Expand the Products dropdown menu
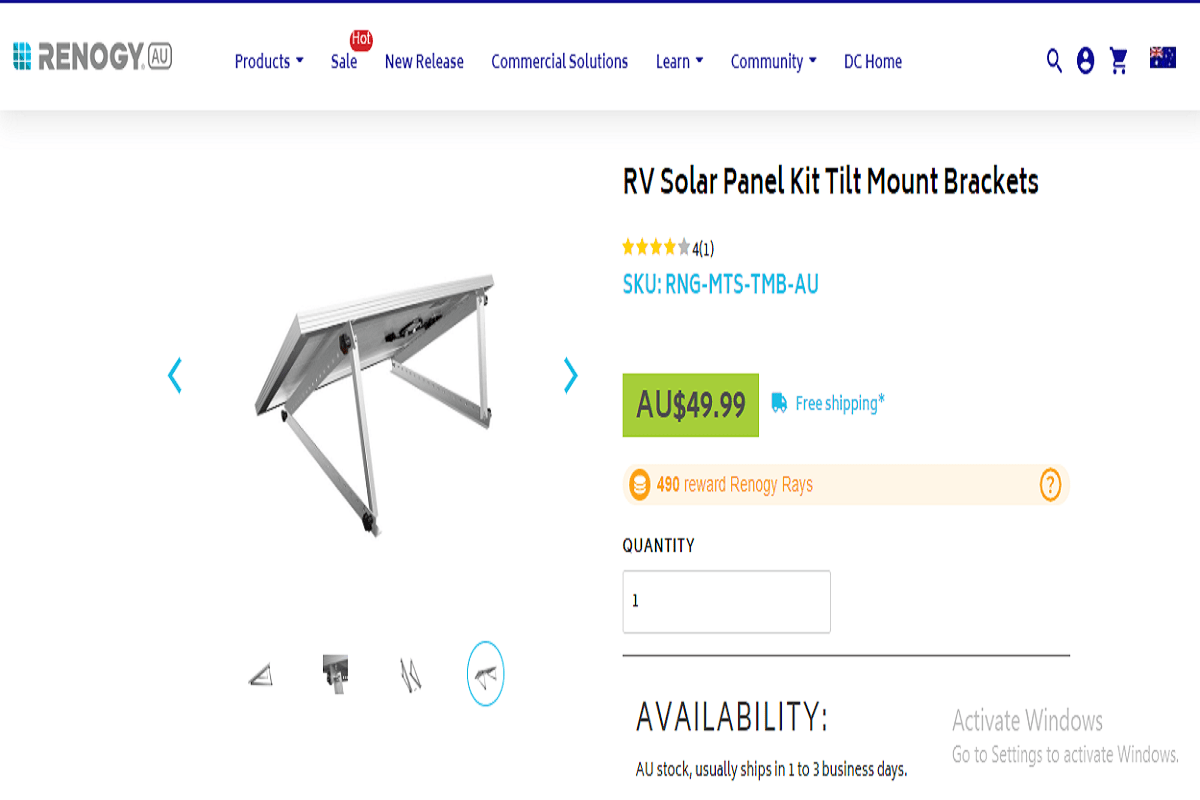This screenshot has height=800, width=1200. coord(269,61)
